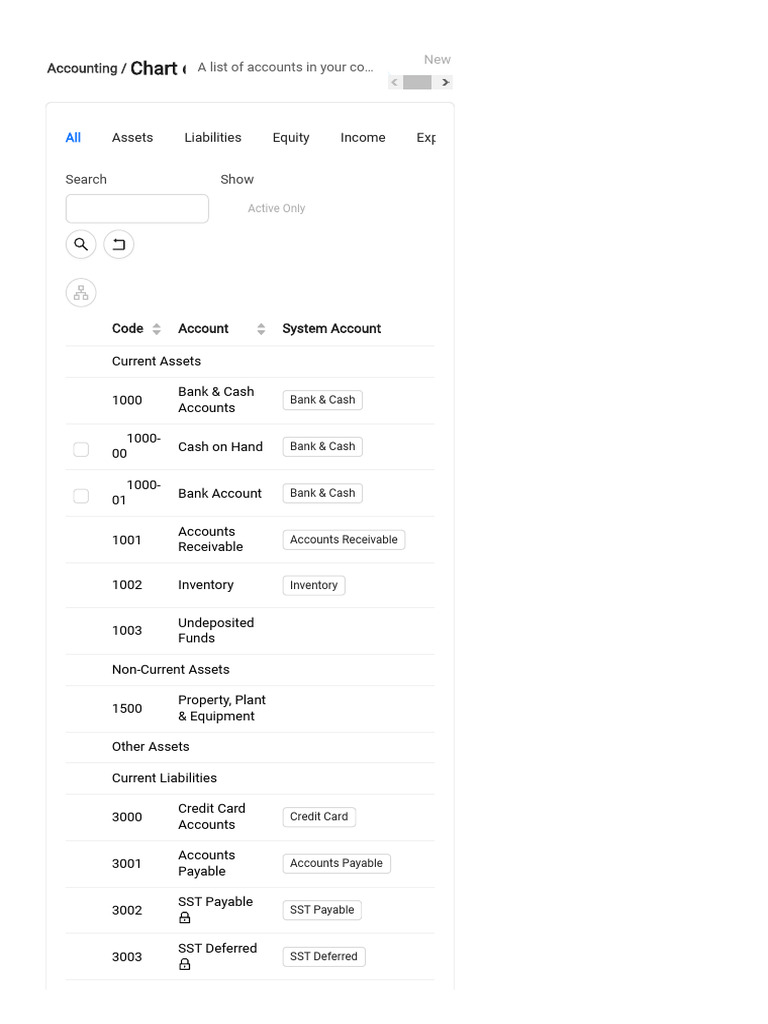Open the Active Only show dropdown
768x1024 pixels.
click(277, 209)
